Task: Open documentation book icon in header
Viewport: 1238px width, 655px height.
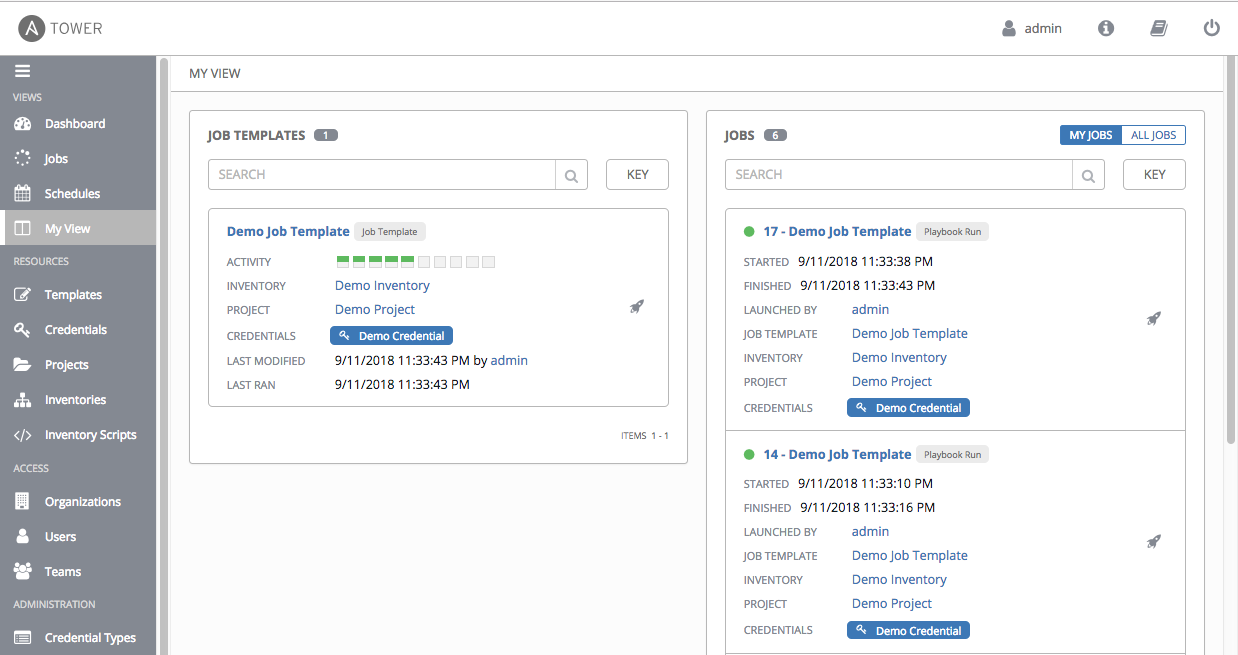Action: [x=1159, y=28]
